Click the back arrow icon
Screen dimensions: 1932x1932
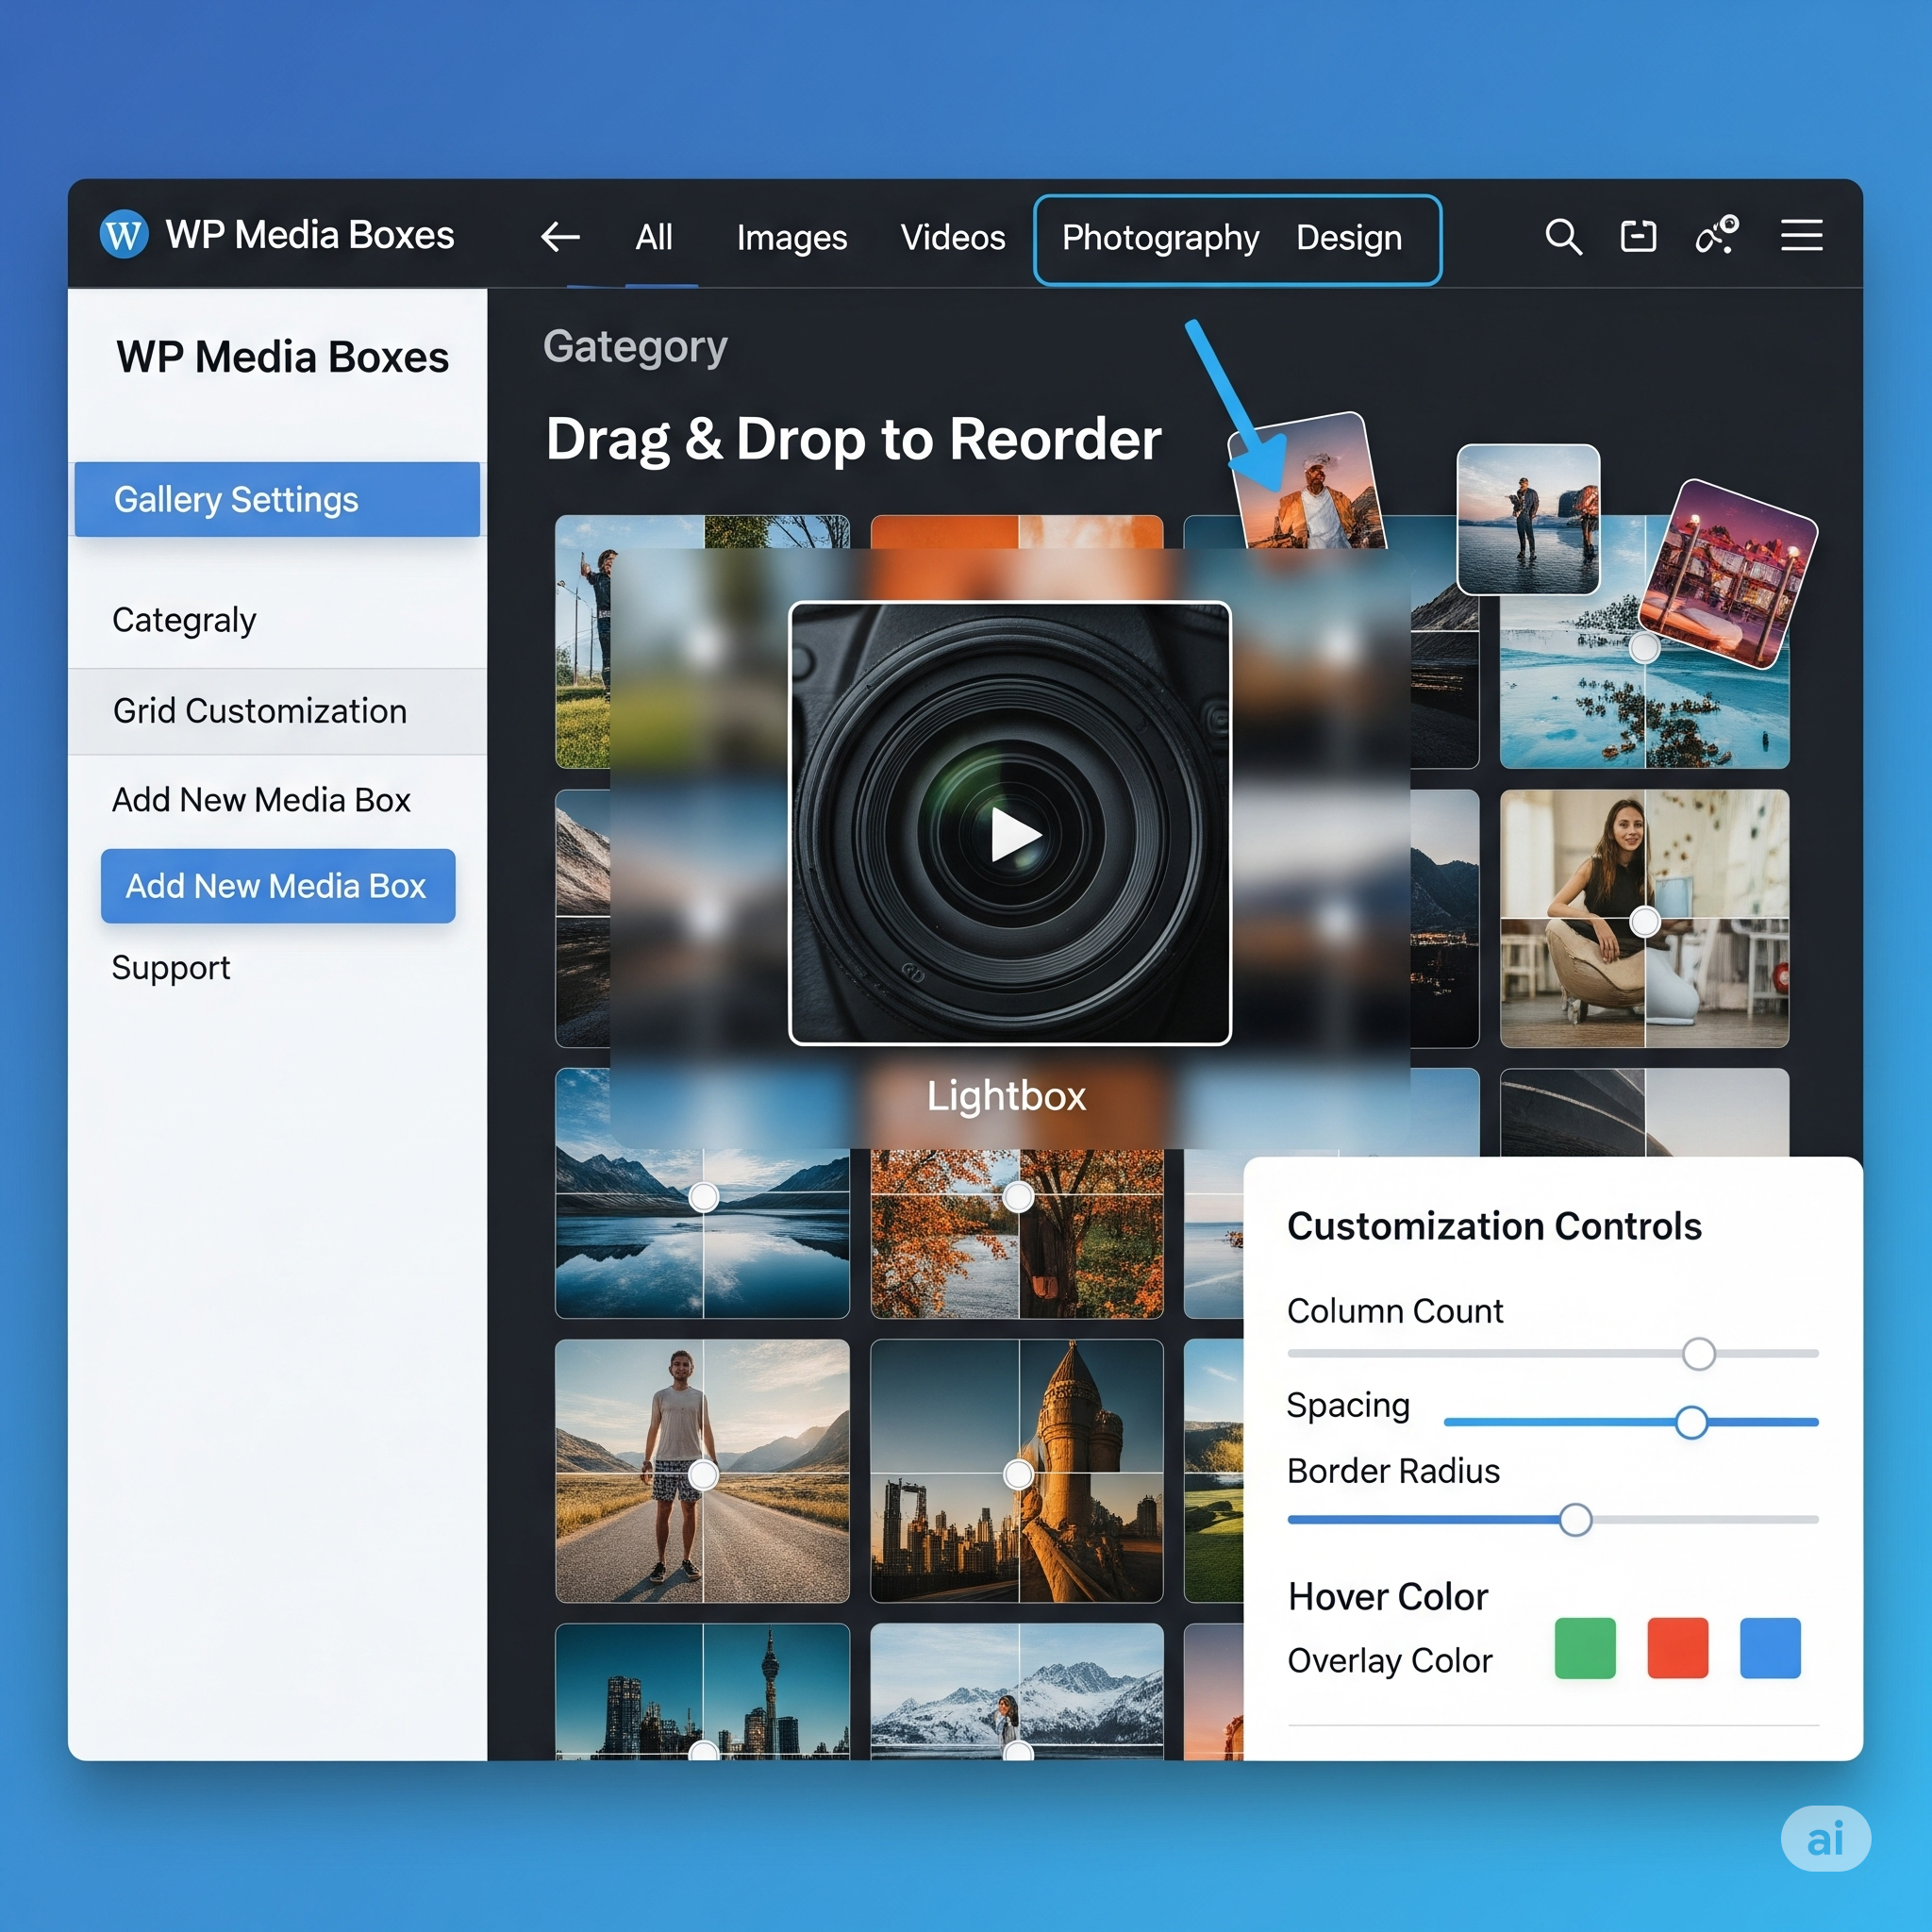point(560,237)
